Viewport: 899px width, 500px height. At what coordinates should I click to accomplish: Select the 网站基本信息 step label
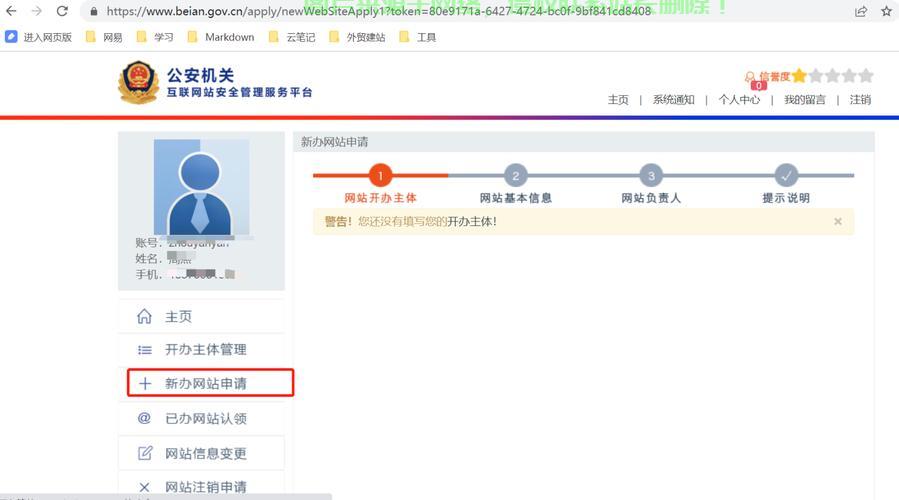515,198
